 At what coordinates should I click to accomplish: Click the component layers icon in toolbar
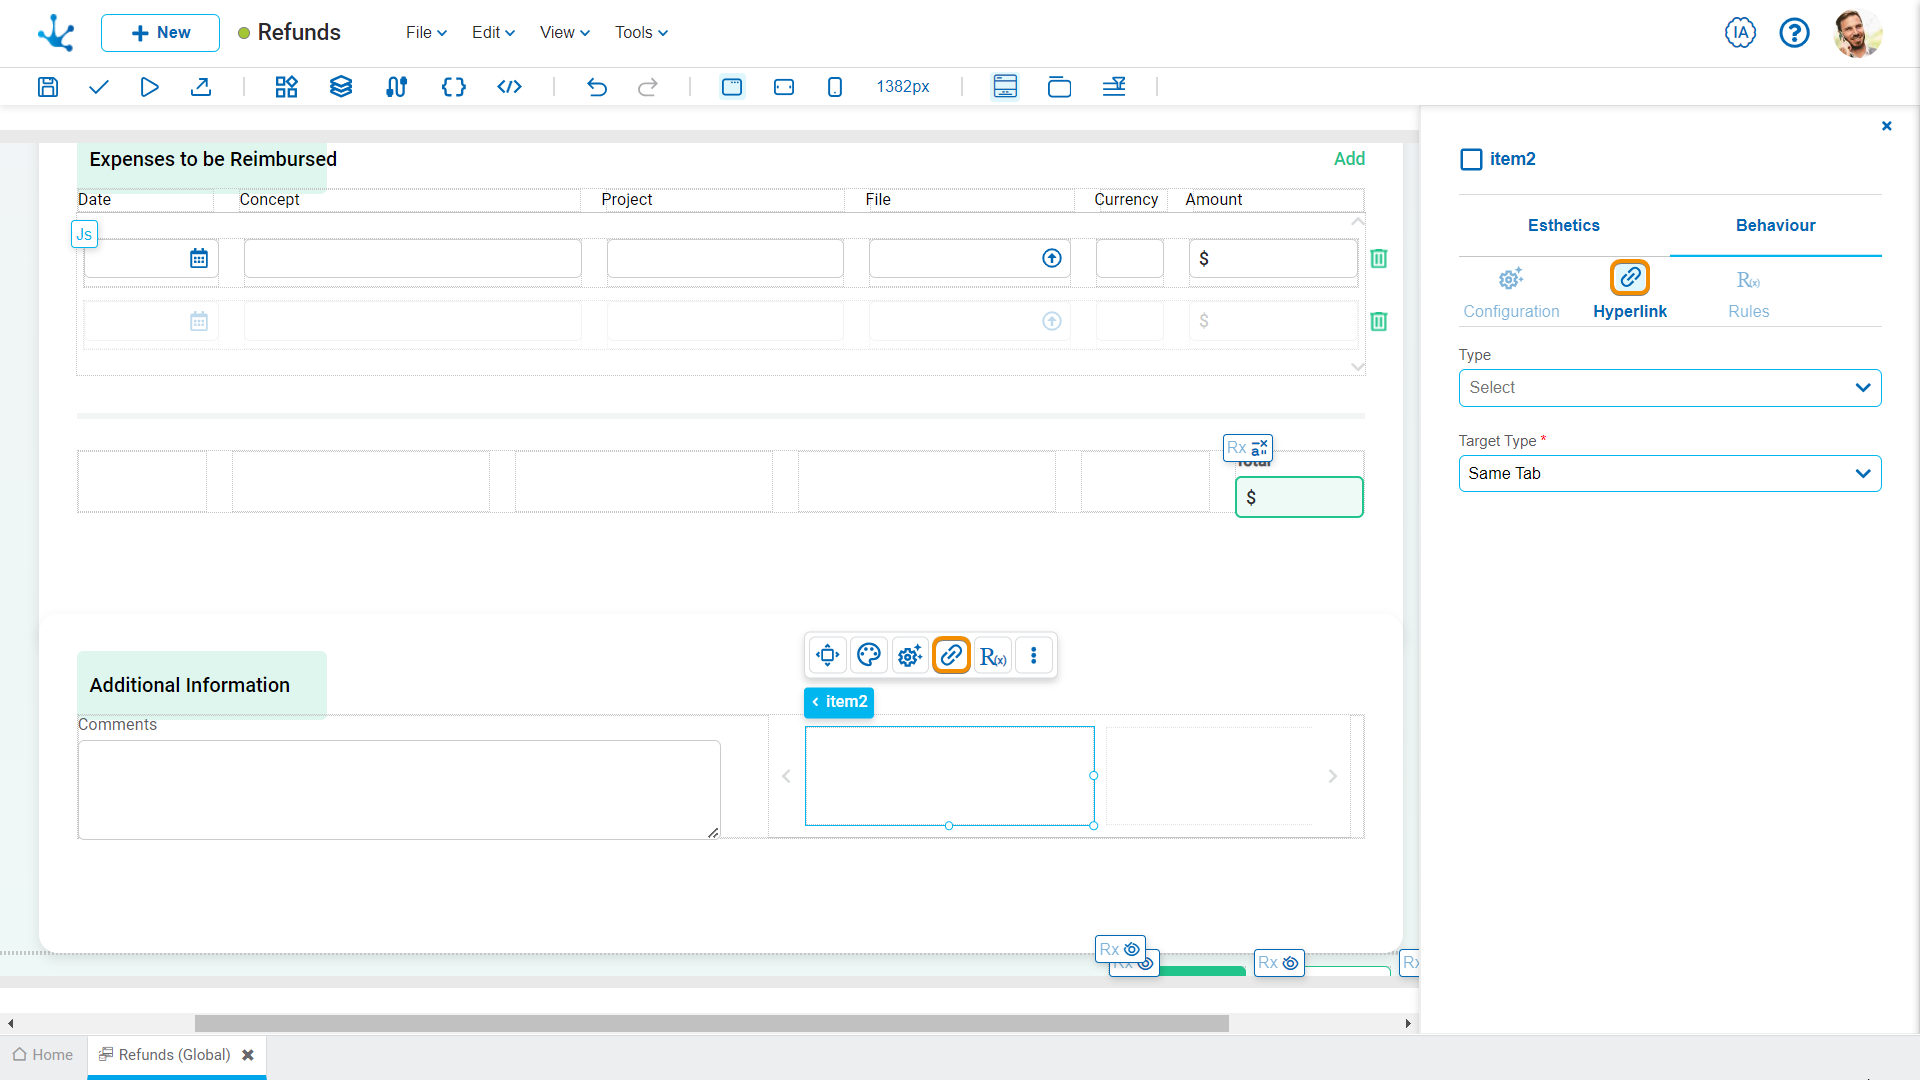point(340,86)
